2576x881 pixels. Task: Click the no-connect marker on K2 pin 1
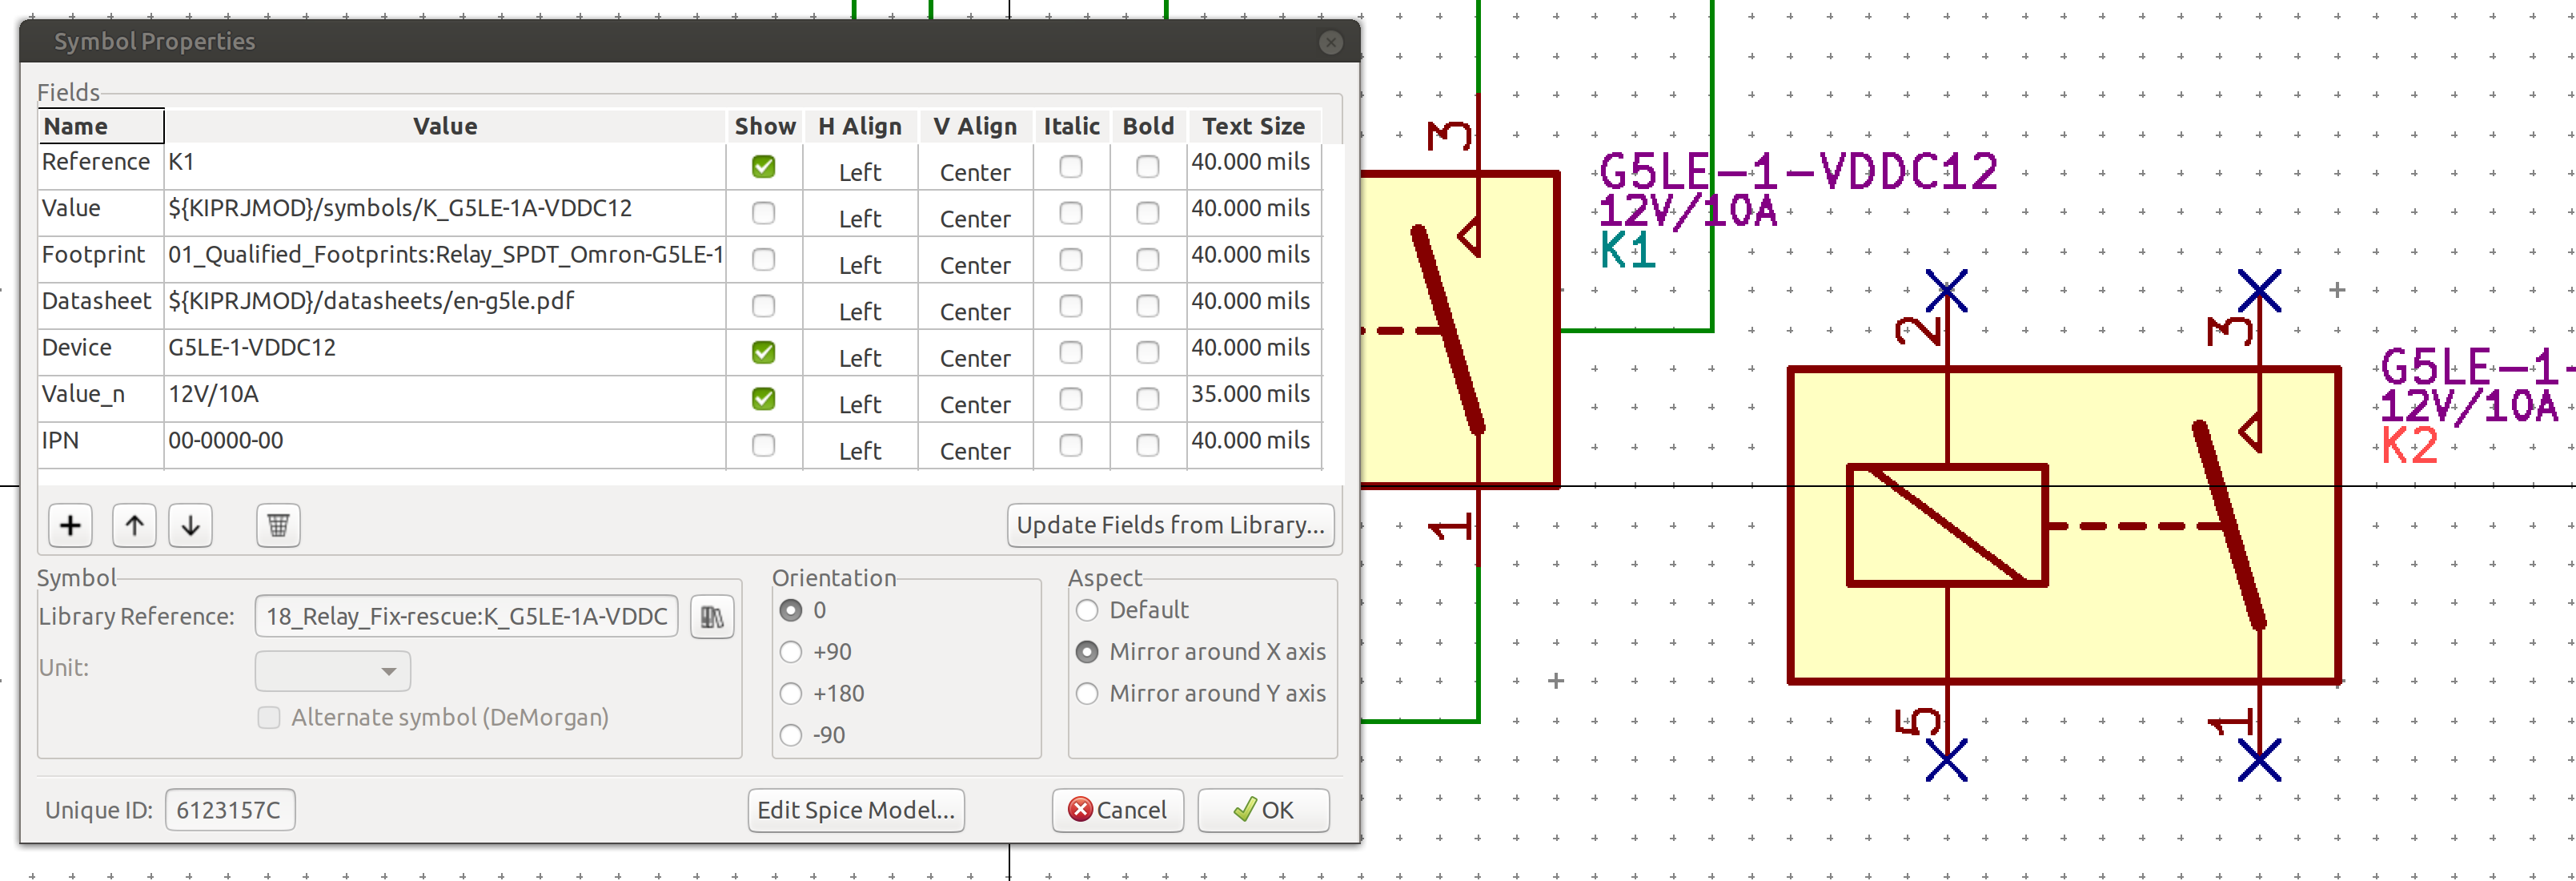click(x=2259, y=760)
